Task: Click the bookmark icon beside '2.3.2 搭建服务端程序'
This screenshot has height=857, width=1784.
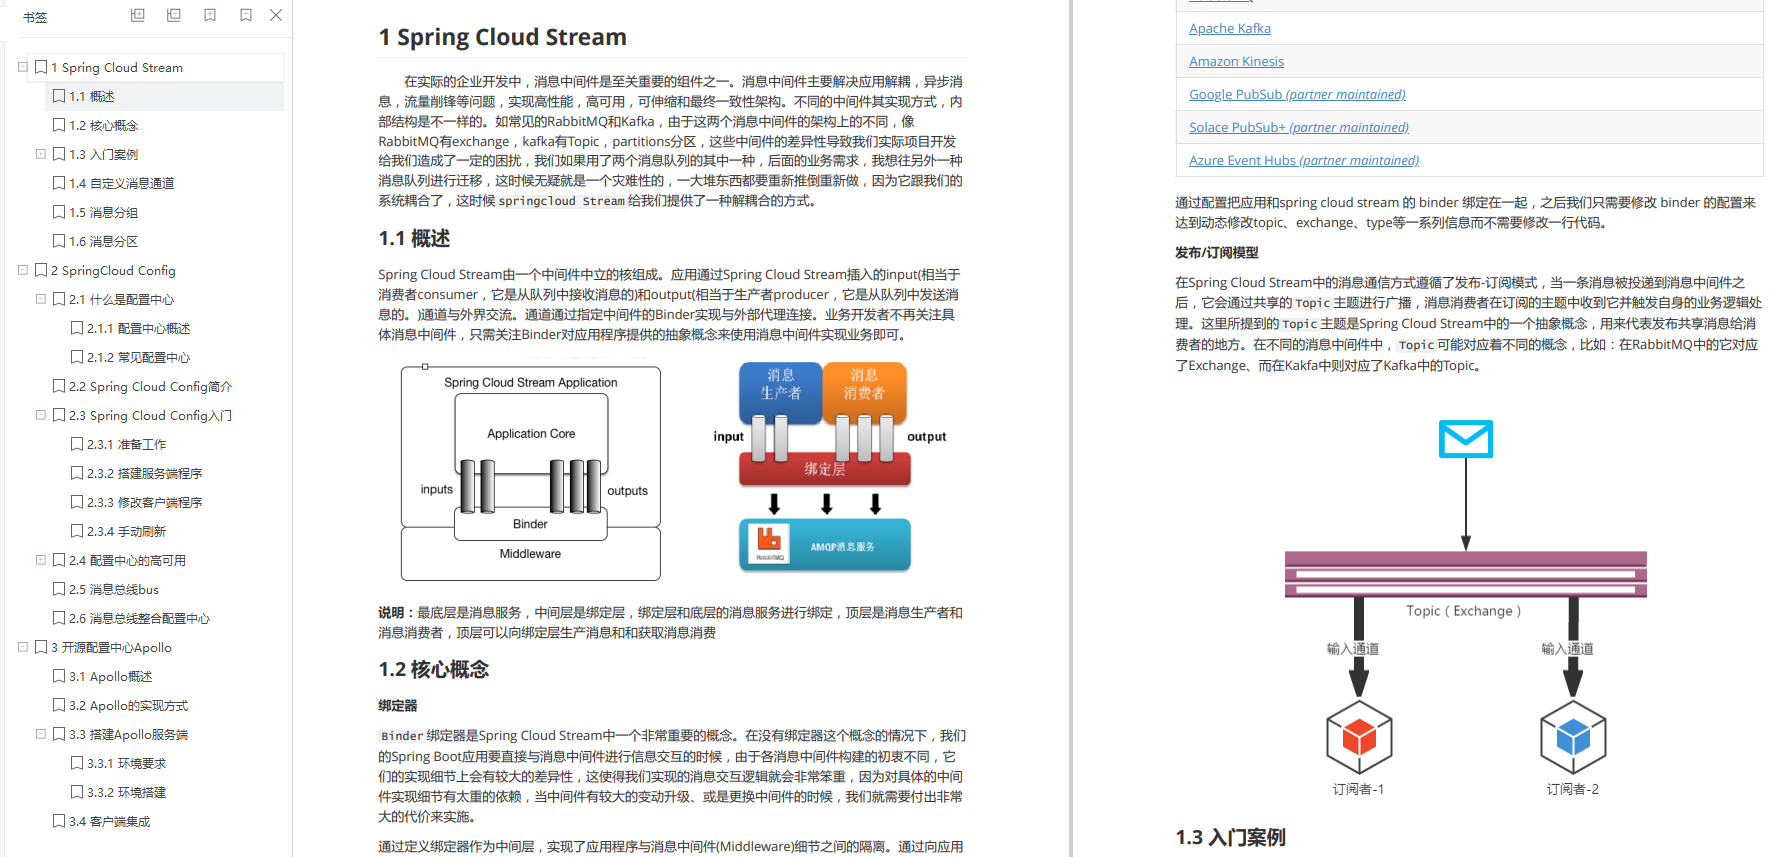Action: click(x=77, y=473)
